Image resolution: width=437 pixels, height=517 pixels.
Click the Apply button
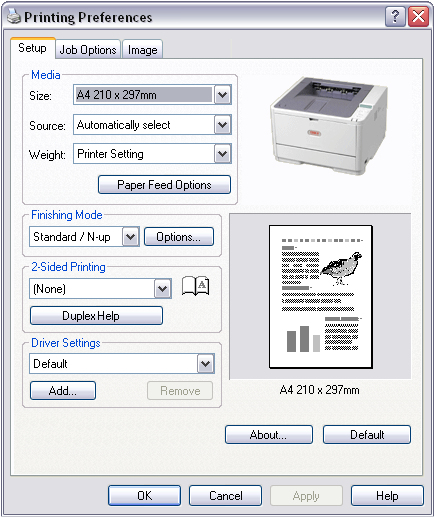point(306,496)
